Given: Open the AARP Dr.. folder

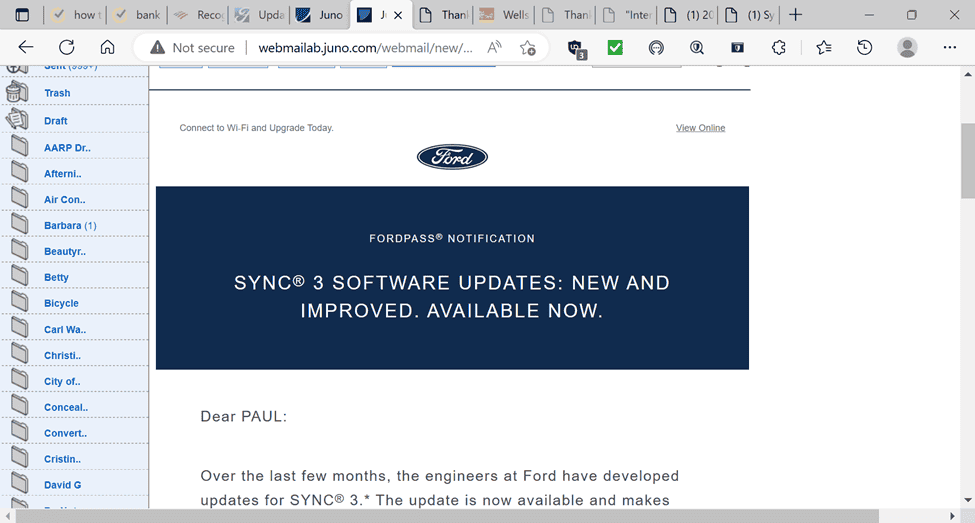Looking at the screenshot, I should click(x=67, y=148).
